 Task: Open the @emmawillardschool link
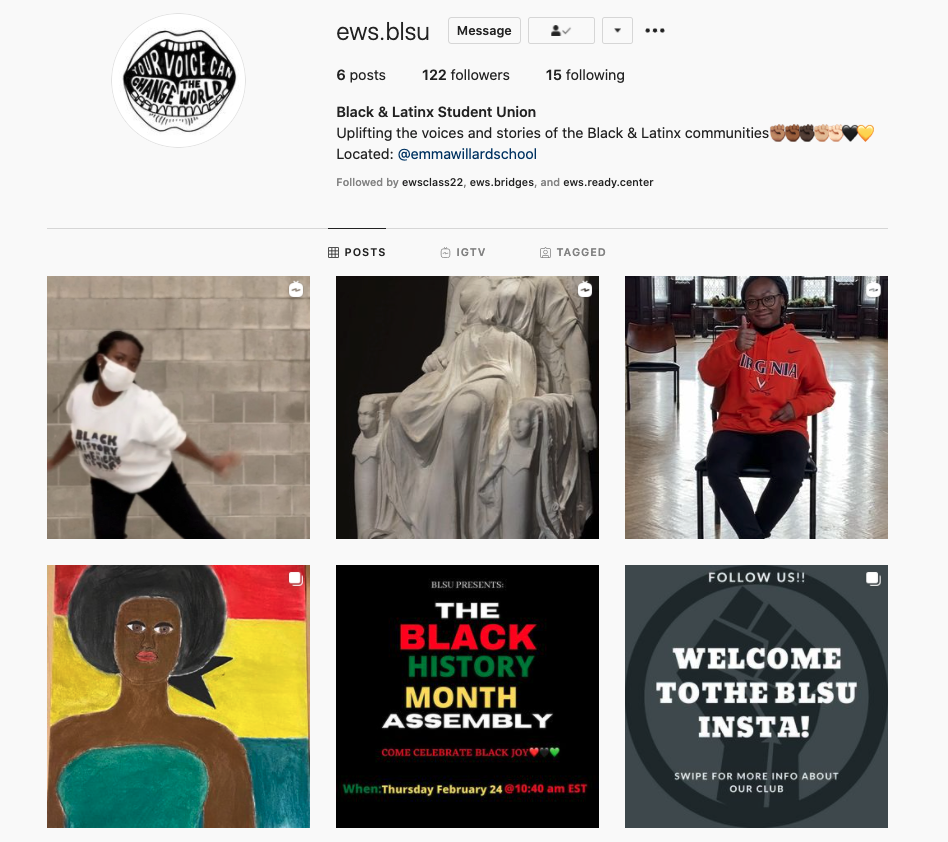pos(467,154)
